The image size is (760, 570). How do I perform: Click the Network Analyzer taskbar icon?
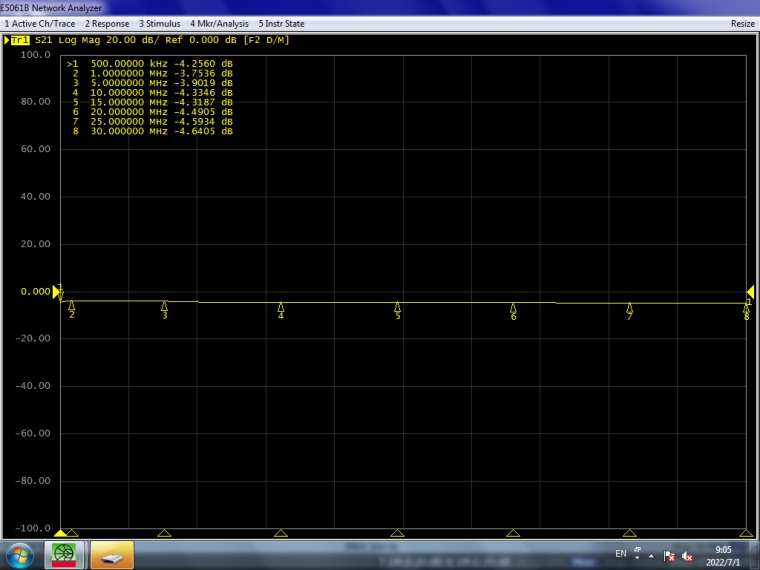tap(65, 554)
